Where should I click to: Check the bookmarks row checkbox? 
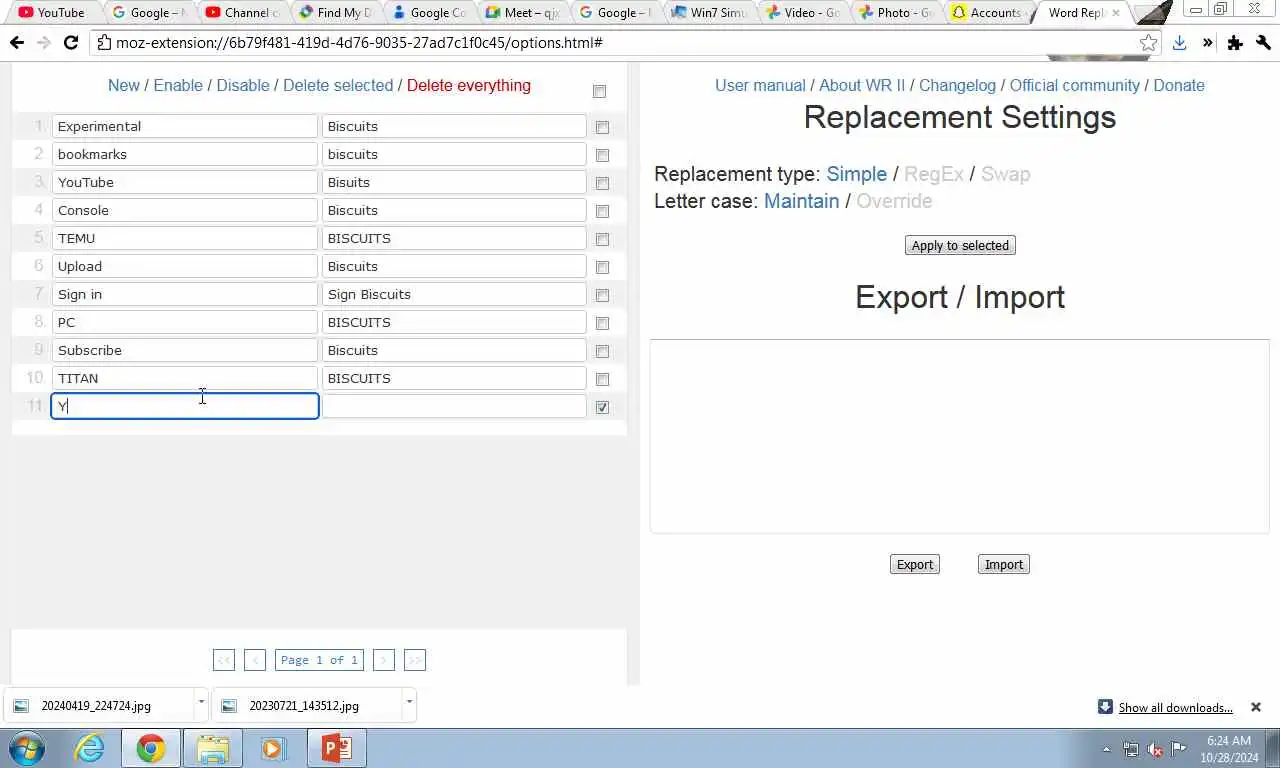click(602, 155)
